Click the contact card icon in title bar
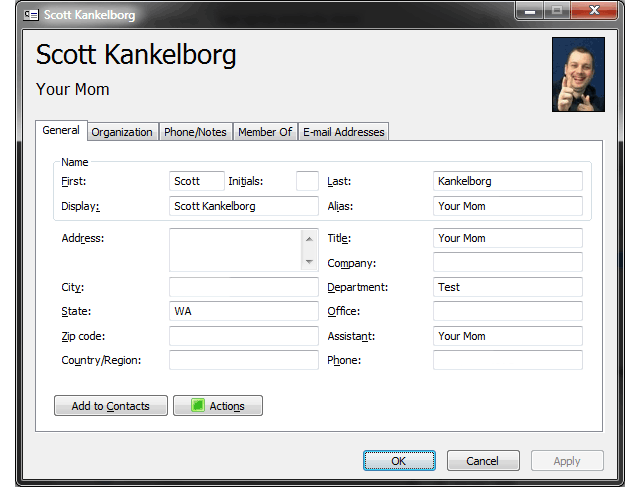The height and width of the screenshot is (487, 640). pyautogui.click(x=30, y=15)
